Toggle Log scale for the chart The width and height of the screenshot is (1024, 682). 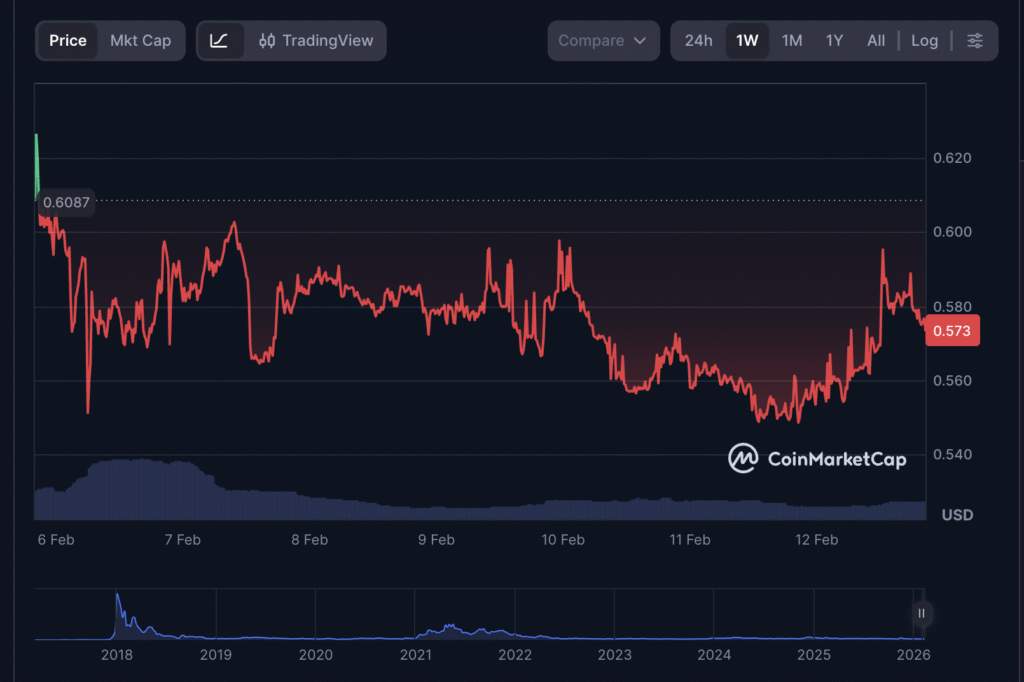click(x=924, y=40)
